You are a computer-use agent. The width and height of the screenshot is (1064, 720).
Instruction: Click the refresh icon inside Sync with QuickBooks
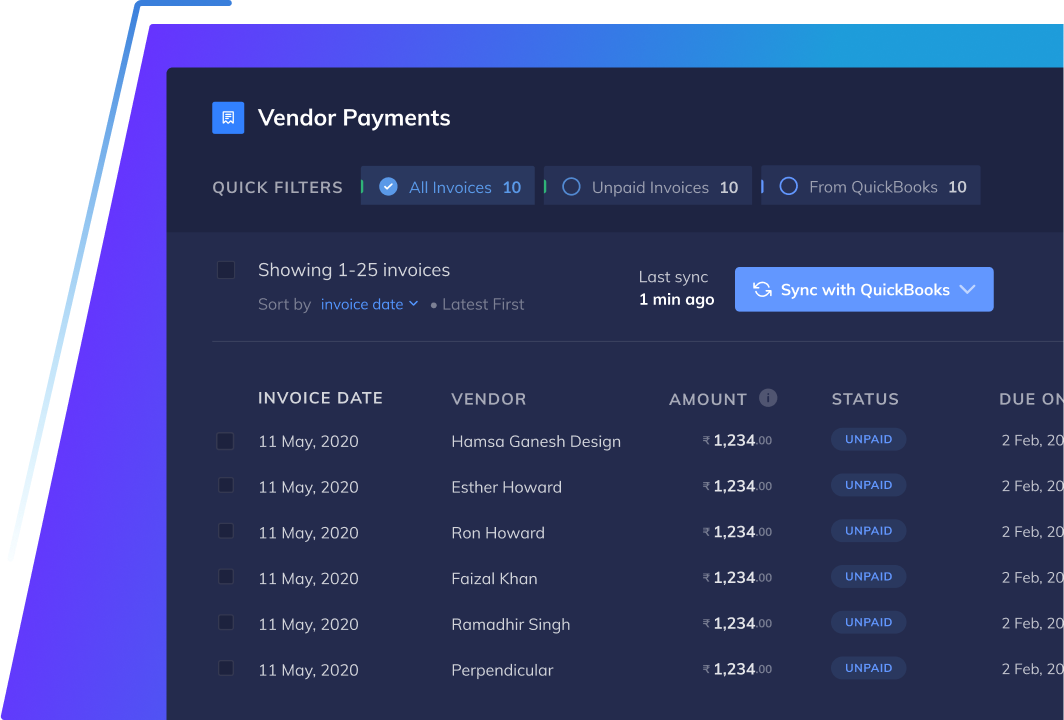762,289
